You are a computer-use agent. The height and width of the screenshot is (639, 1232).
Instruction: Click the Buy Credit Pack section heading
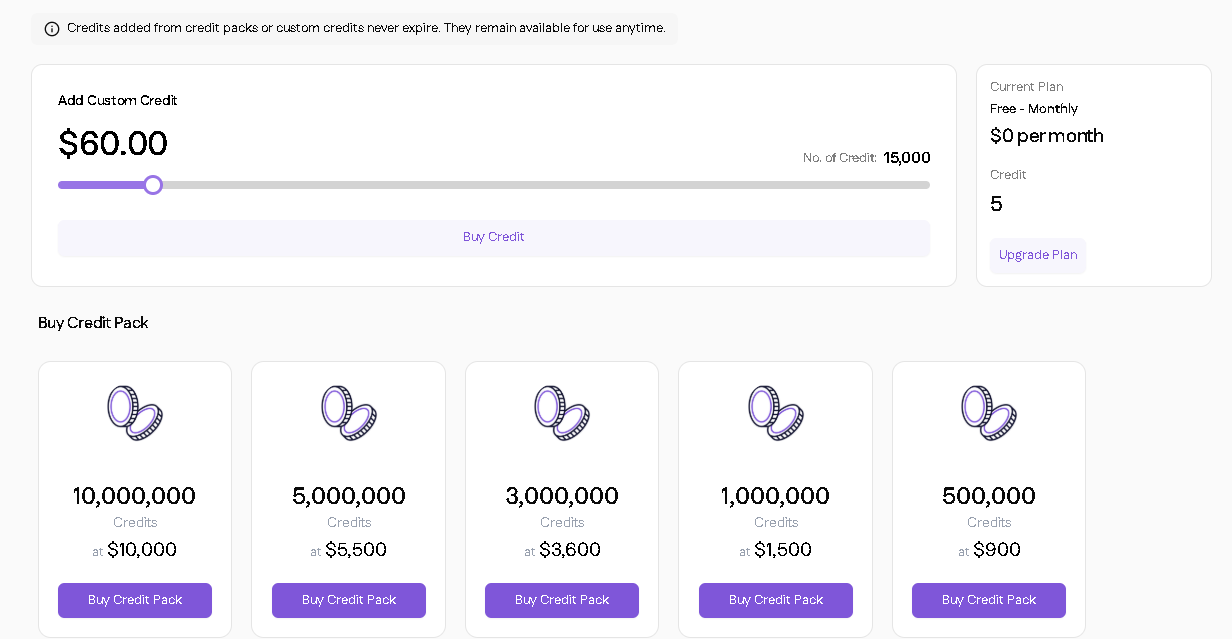tap(93, 323)
